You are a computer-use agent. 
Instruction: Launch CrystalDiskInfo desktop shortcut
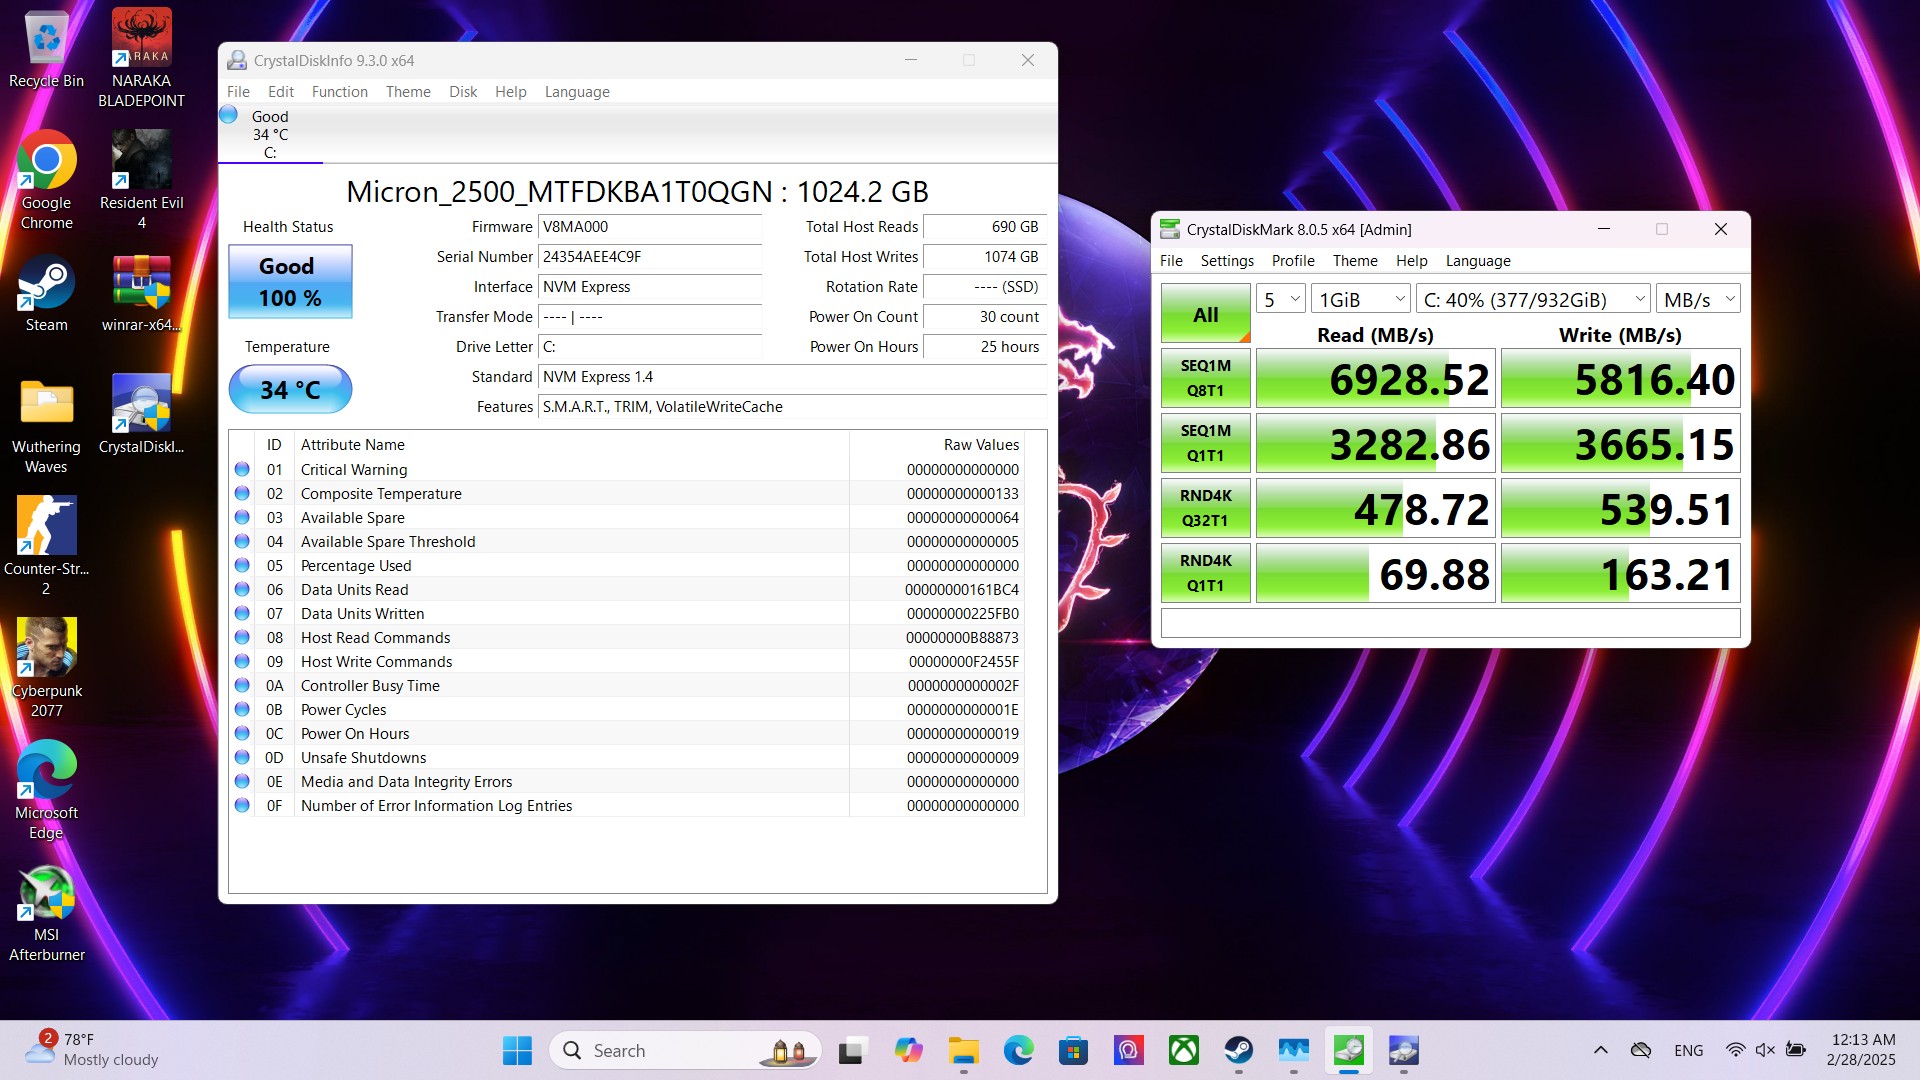tap(141, 415)
